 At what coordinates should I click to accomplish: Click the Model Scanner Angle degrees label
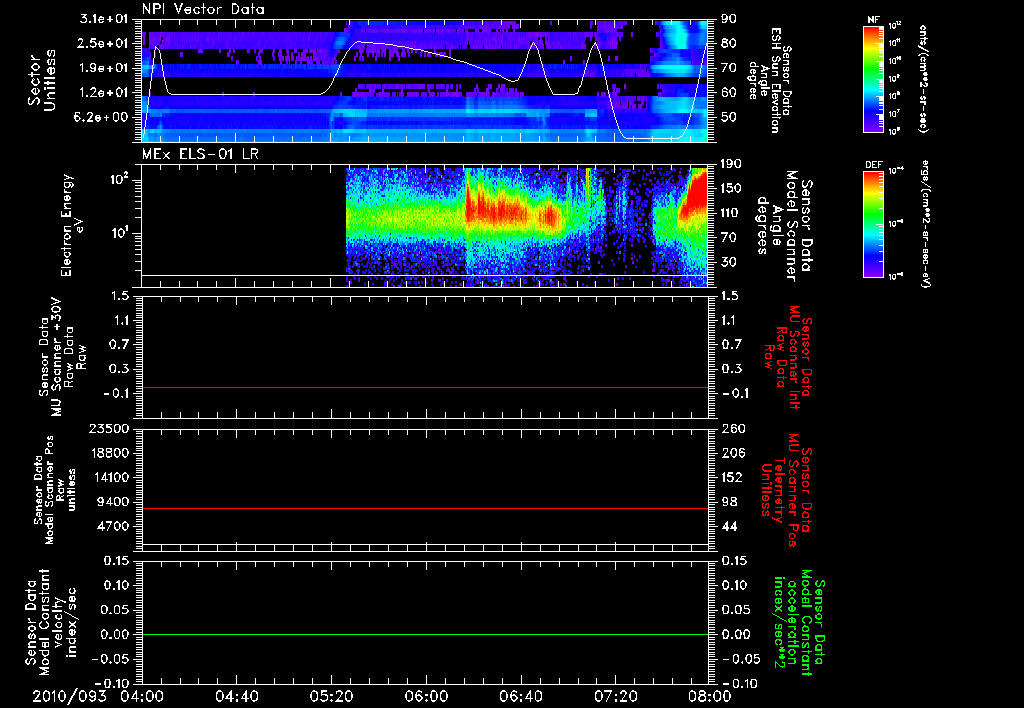tap(784, 225)
